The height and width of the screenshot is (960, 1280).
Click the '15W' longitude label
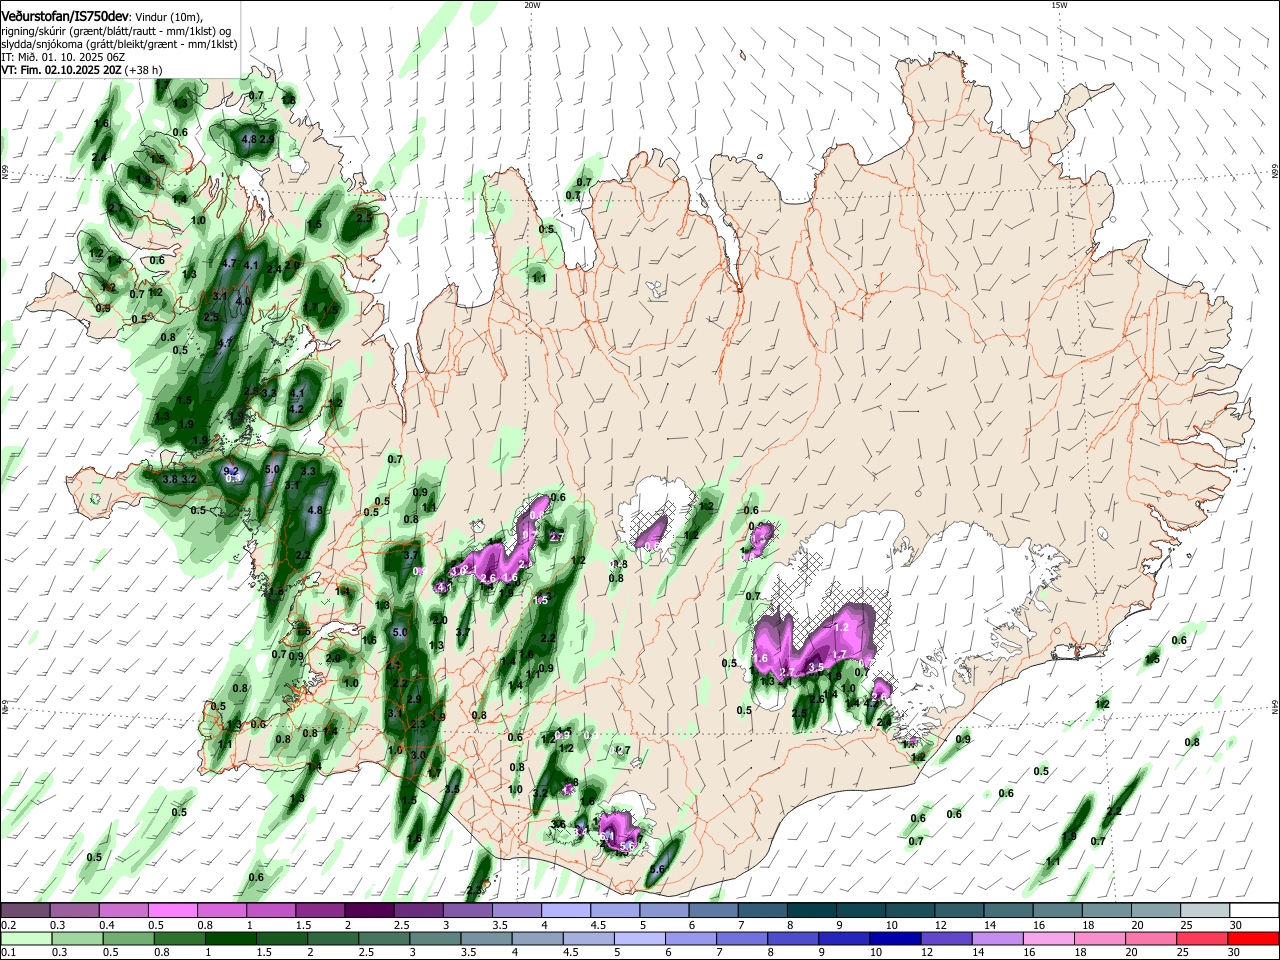coord(1059,5)
